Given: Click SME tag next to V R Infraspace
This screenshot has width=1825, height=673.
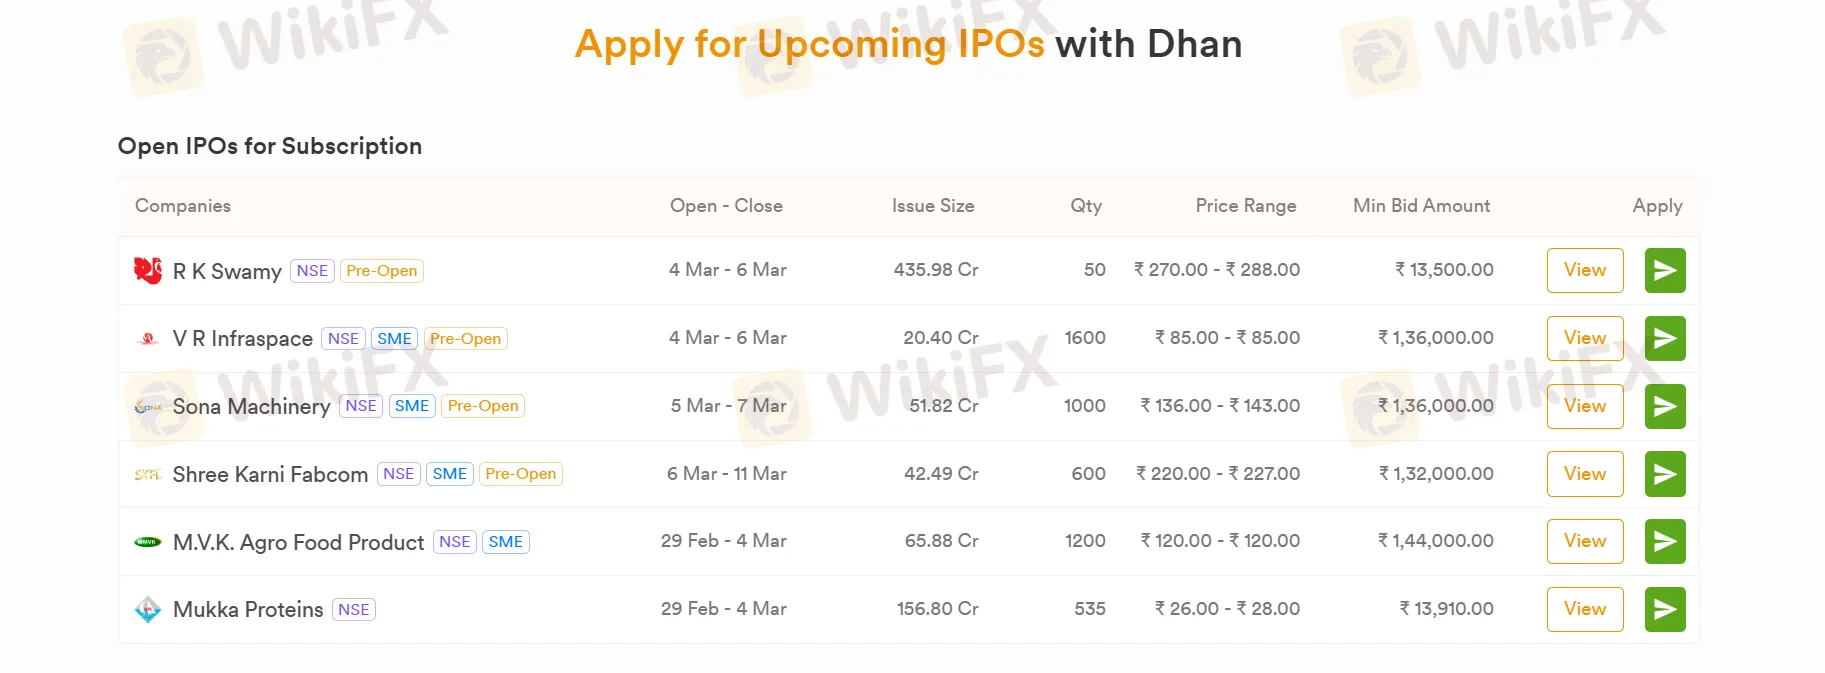Looking at the screenshot, I should (x=394, y=339).
